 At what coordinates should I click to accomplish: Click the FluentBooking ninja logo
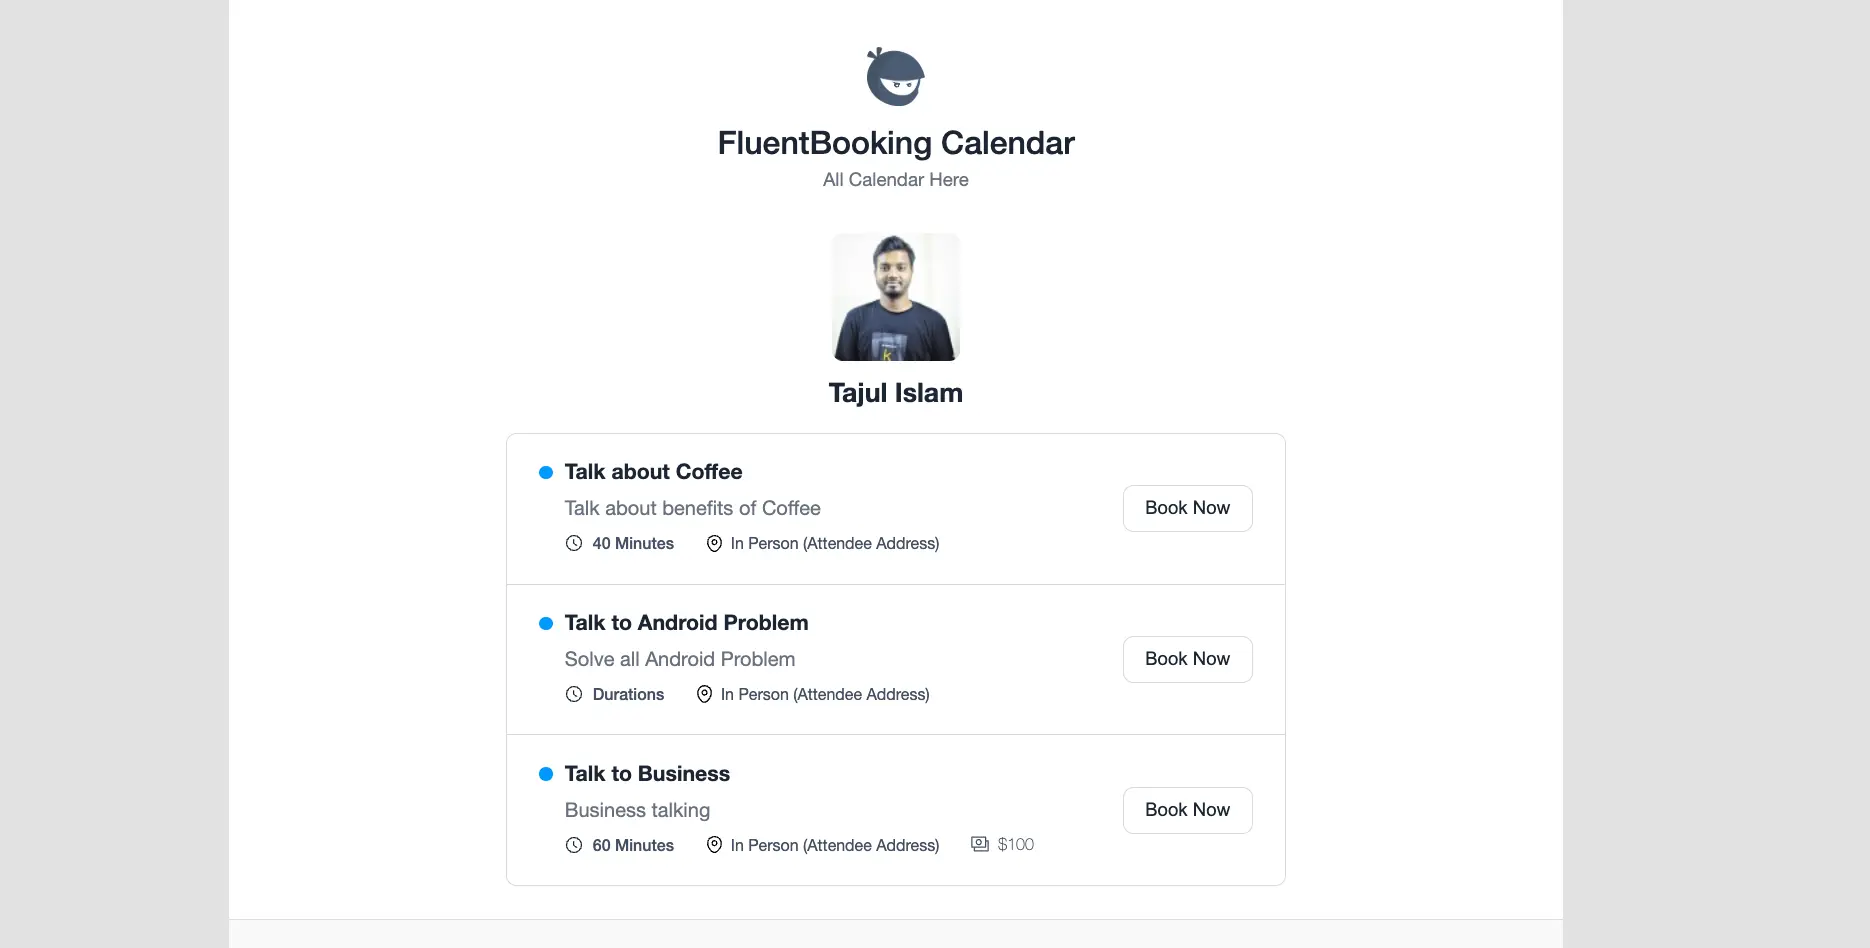pos(895,76)
